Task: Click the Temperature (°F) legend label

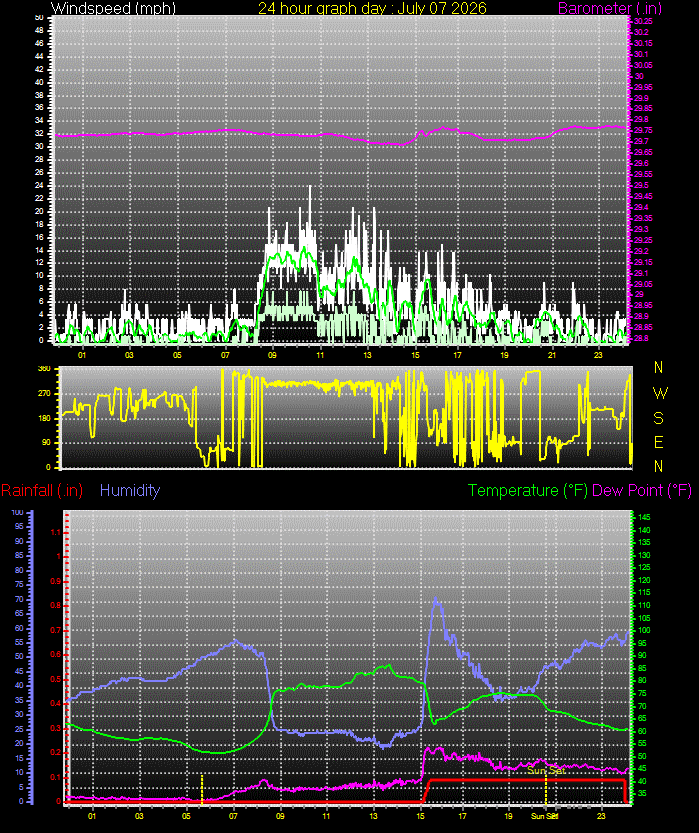Action: pyautogui.click(x=528, y=490)
